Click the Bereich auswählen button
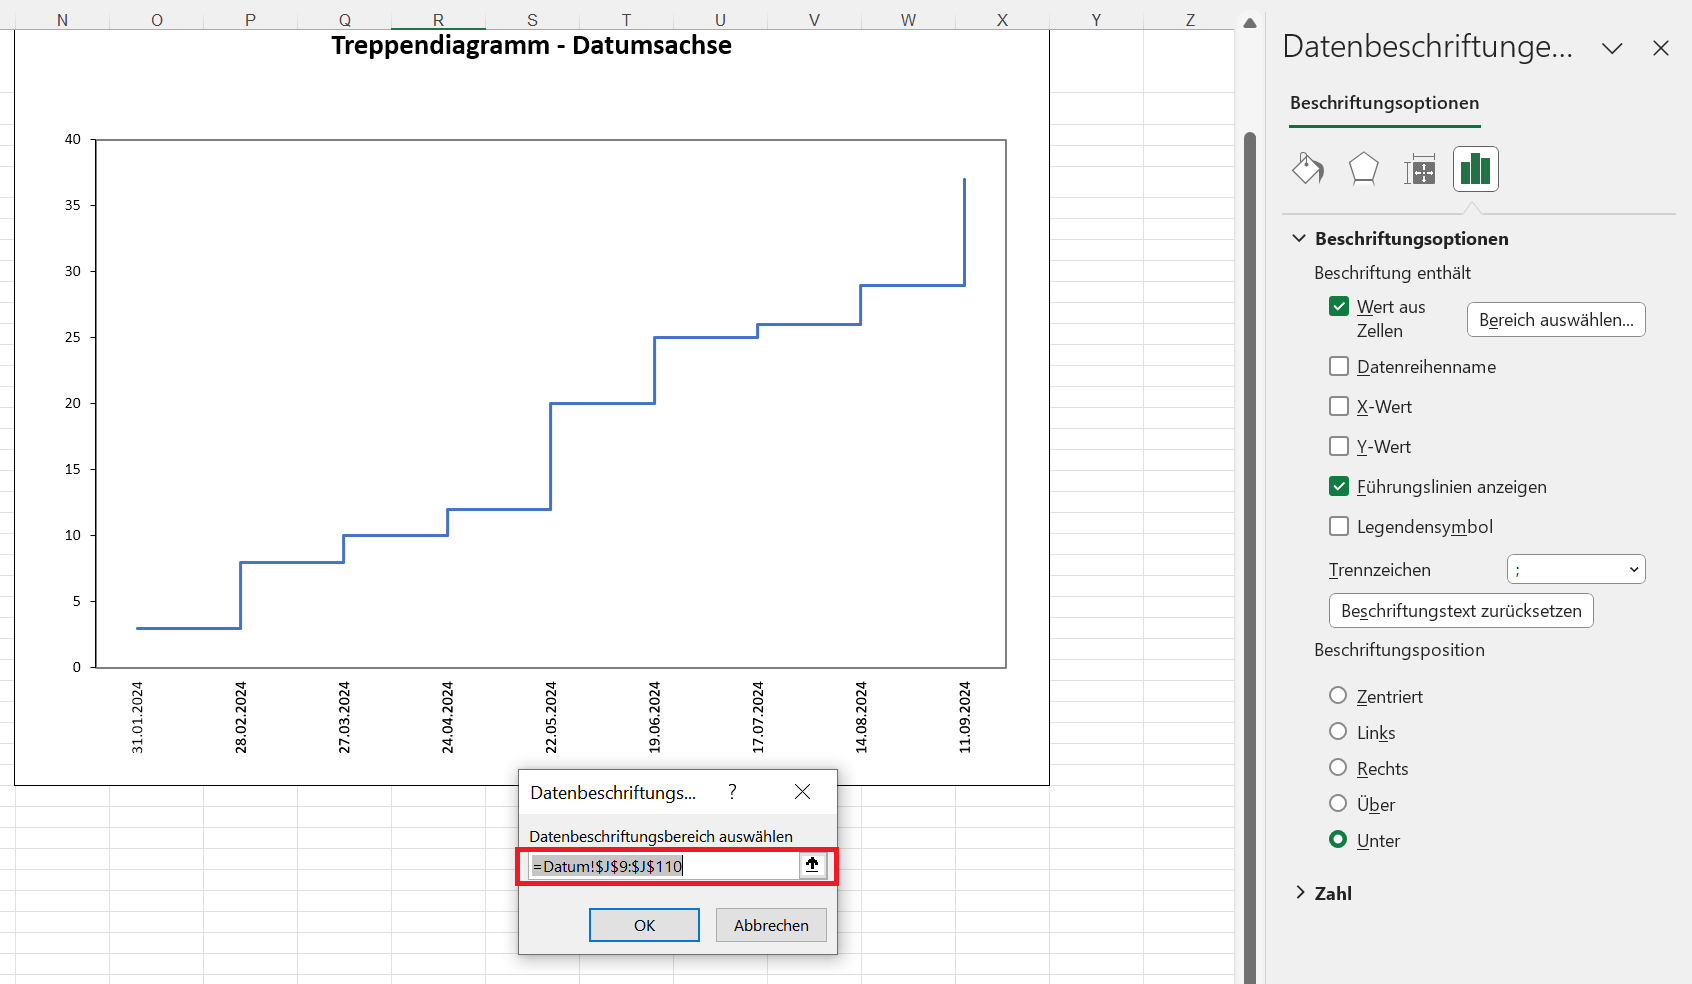The height and width of the screenshot is (984, 1692). pyautogui.click(x=1556, y=320)
